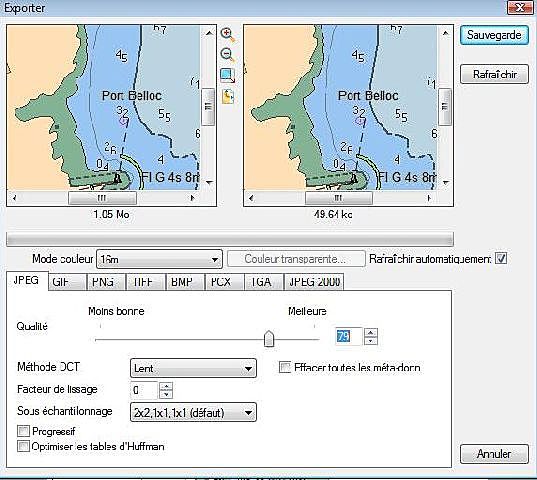Enable Optimiser les tables d'Huffman
Screen dimensions: 537x480
point(23,446)
